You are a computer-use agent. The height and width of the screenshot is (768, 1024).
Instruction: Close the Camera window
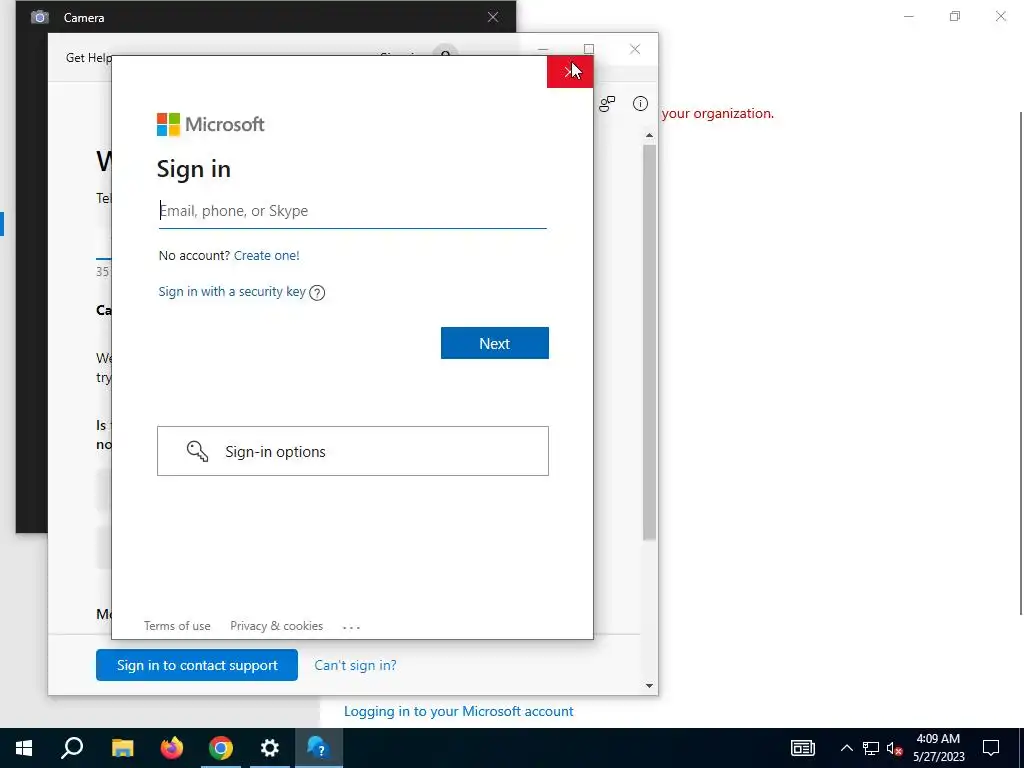pos(493,17)
